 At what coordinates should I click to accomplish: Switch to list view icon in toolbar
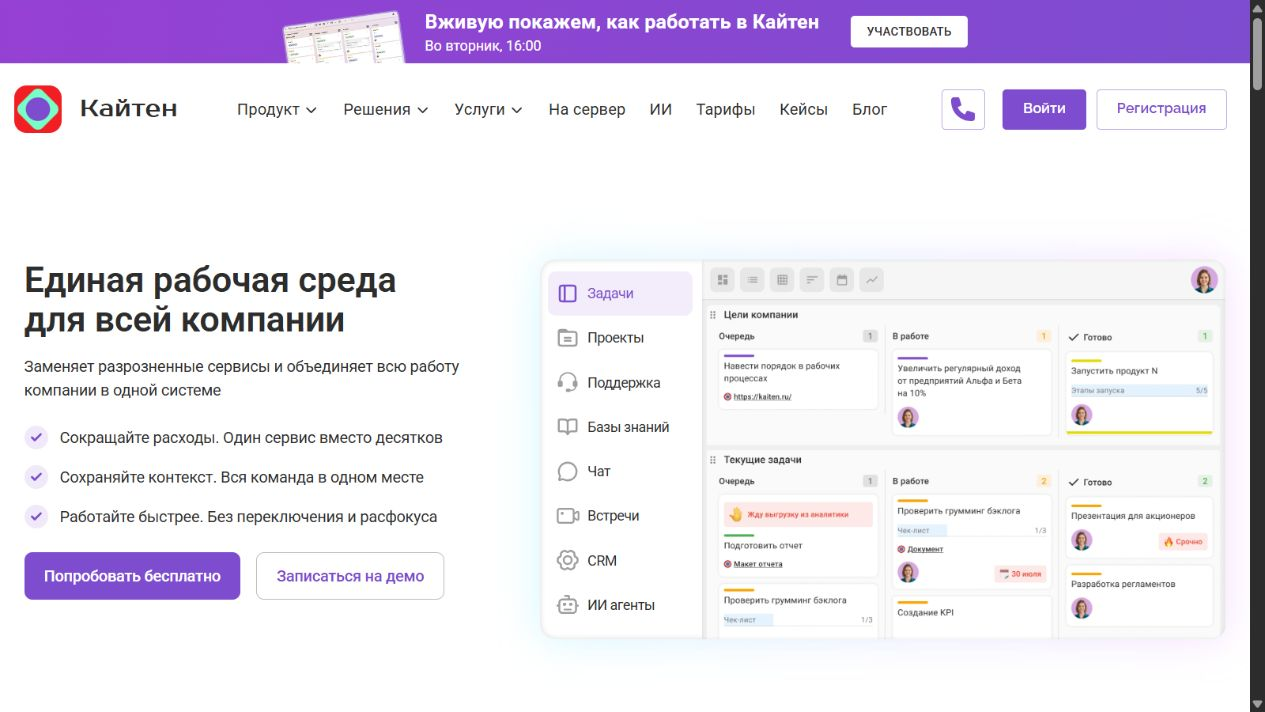tap(752, 280)
